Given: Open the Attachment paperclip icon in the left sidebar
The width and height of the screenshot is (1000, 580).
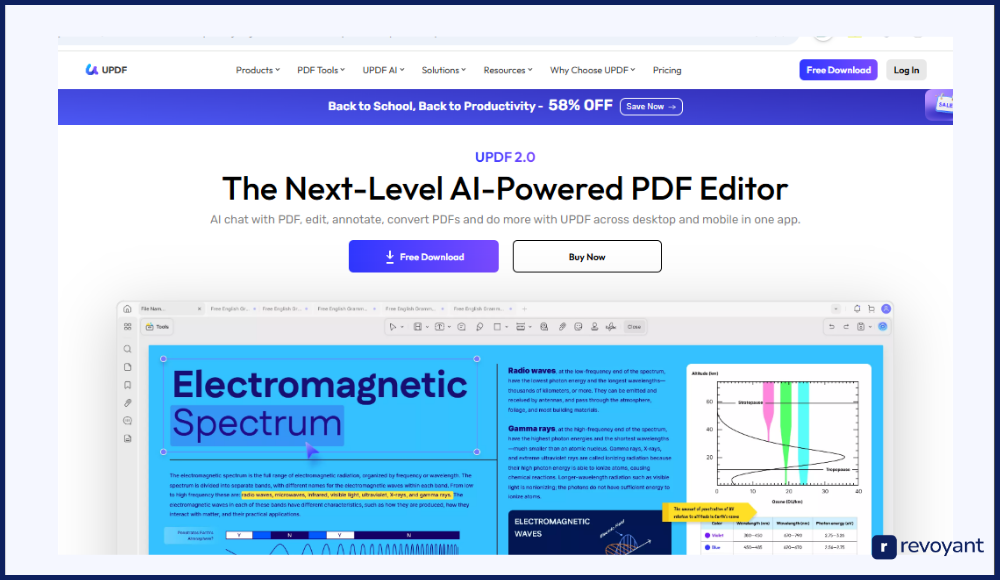Looking at the screenshot, I should coord(128,403).
